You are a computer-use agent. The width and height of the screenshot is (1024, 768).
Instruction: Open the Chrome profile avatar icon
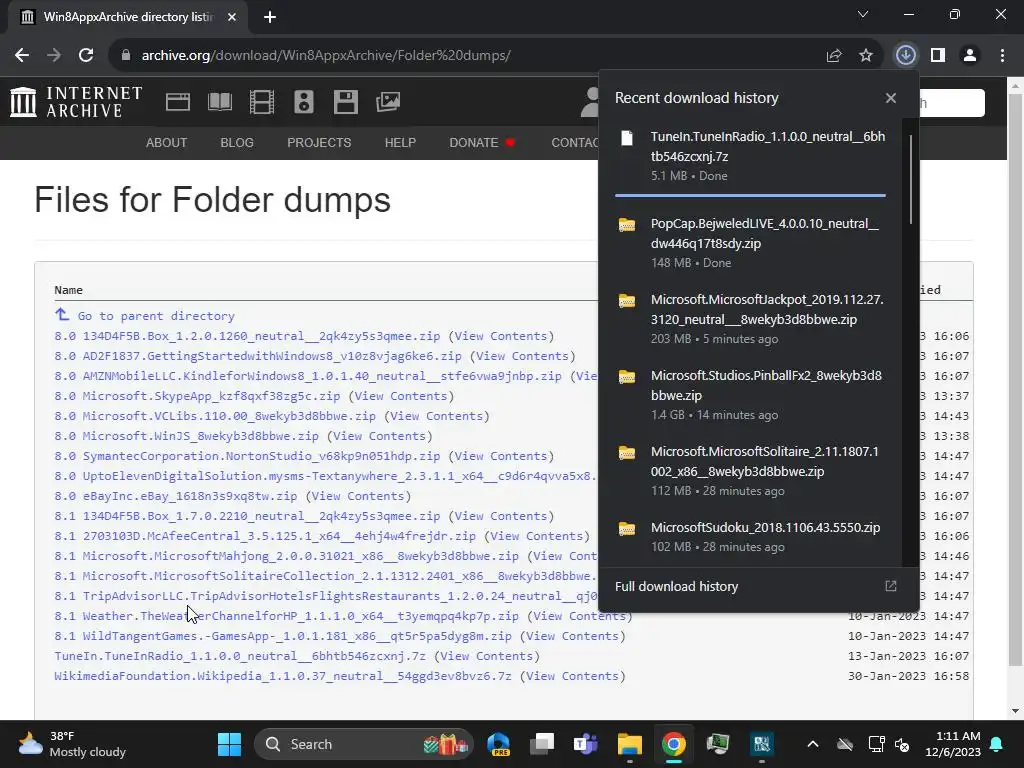[970, 56]
